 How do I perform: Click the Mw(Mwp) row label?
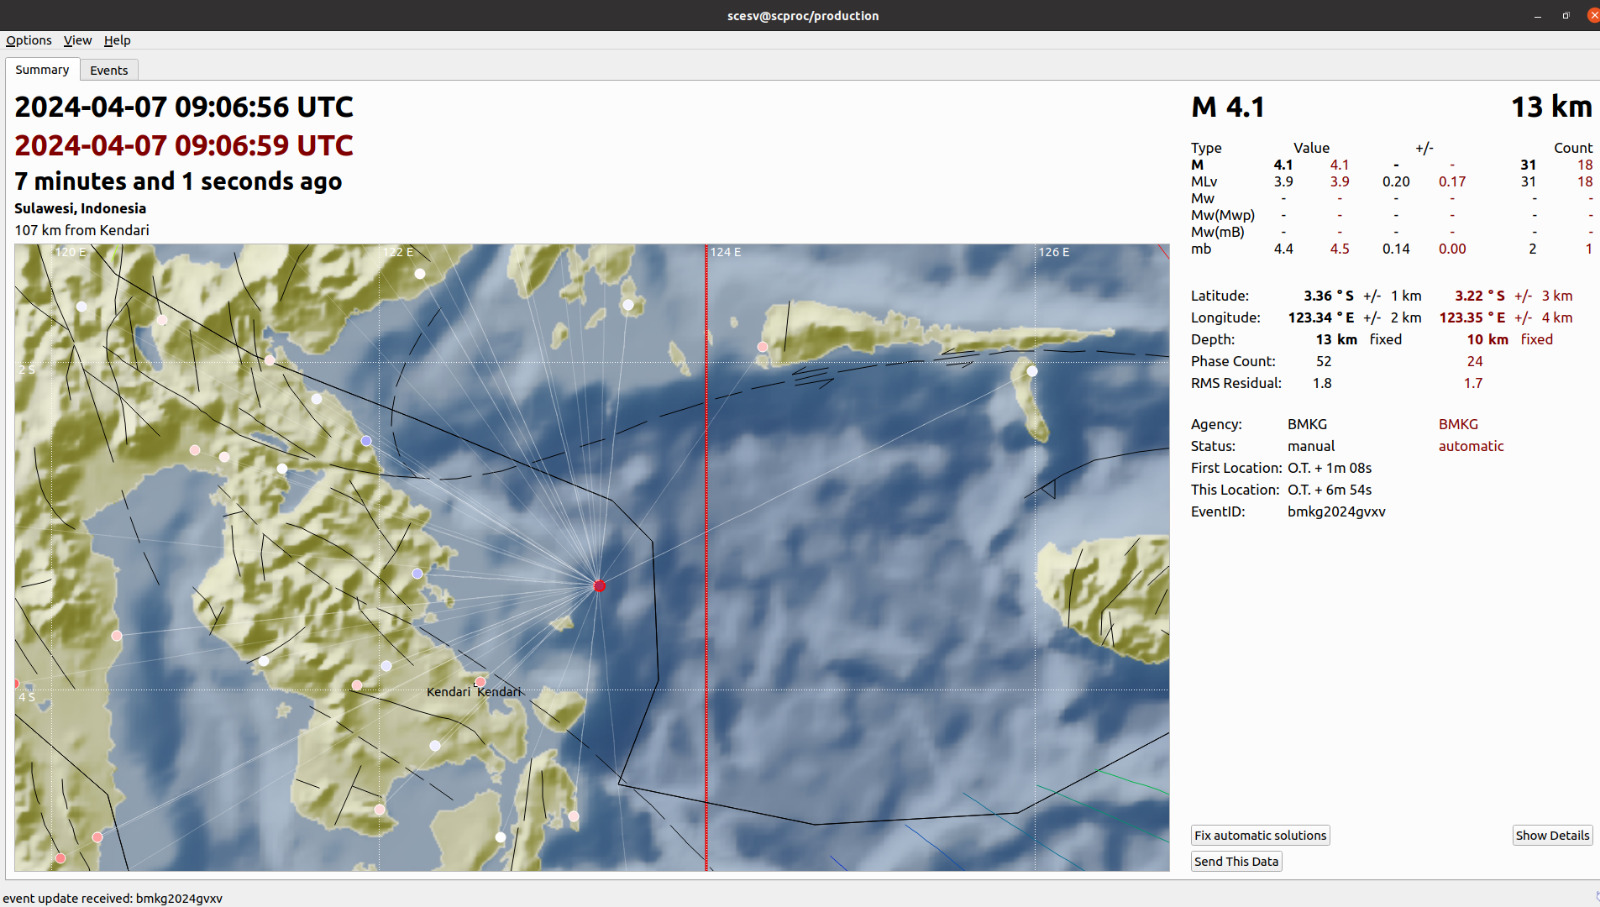tap(1223, 215)
